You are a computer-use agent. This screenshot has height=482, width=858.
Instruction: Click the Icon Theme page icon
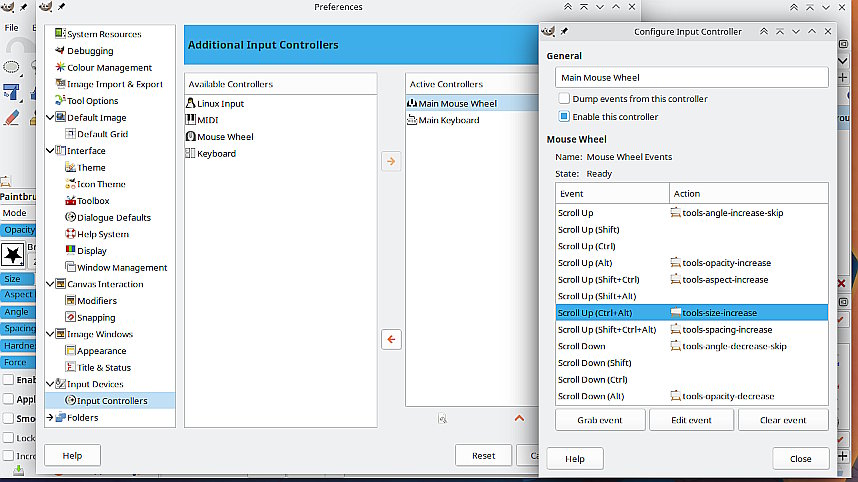70,184
